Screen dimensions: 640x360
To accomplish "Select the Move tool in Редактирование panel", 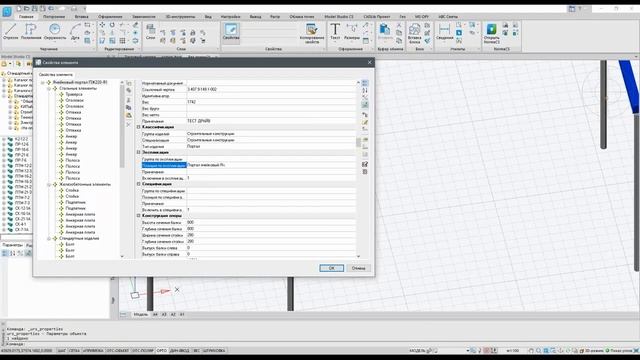I will tap(102, 25).
